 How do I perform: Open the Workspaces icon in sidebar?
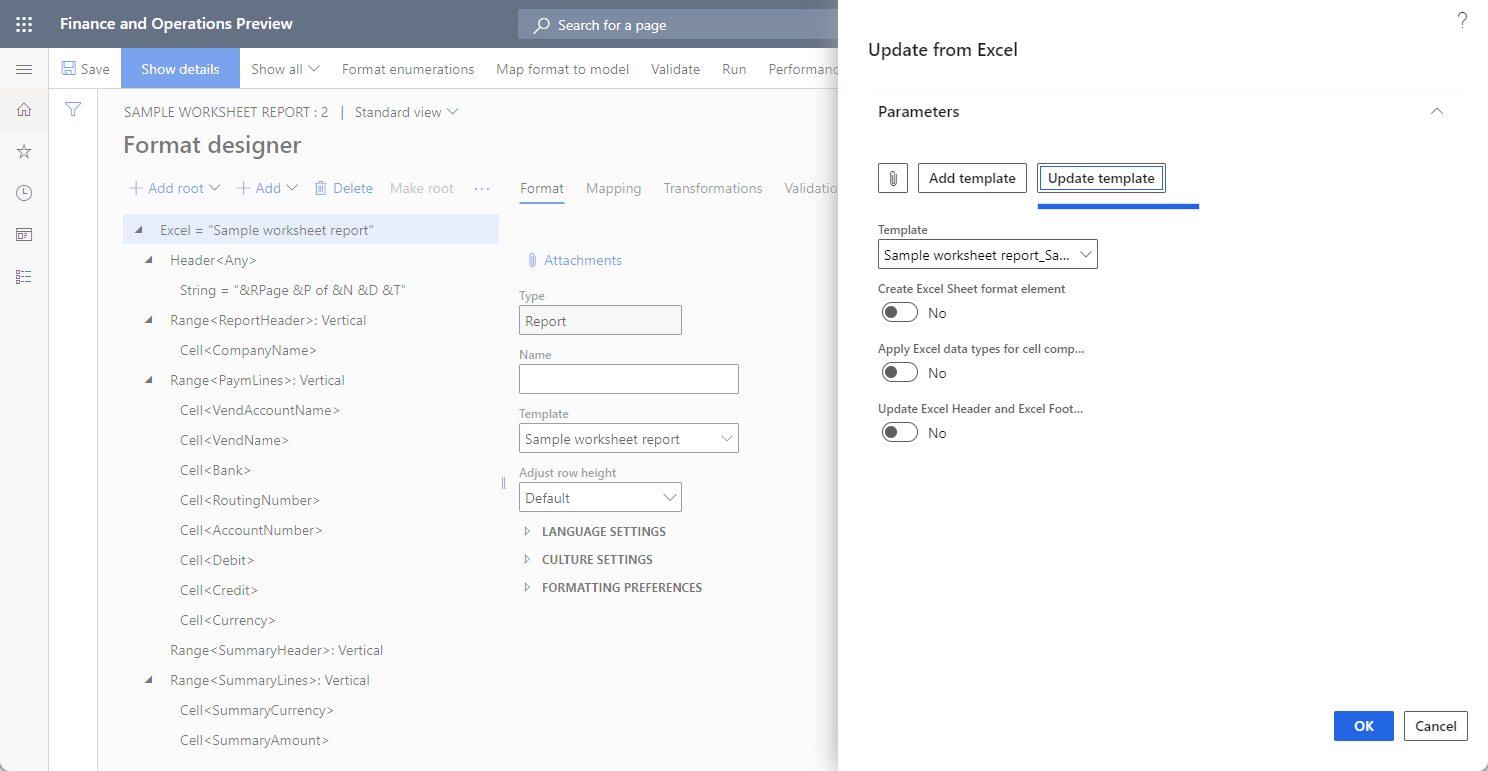point(24,234)
